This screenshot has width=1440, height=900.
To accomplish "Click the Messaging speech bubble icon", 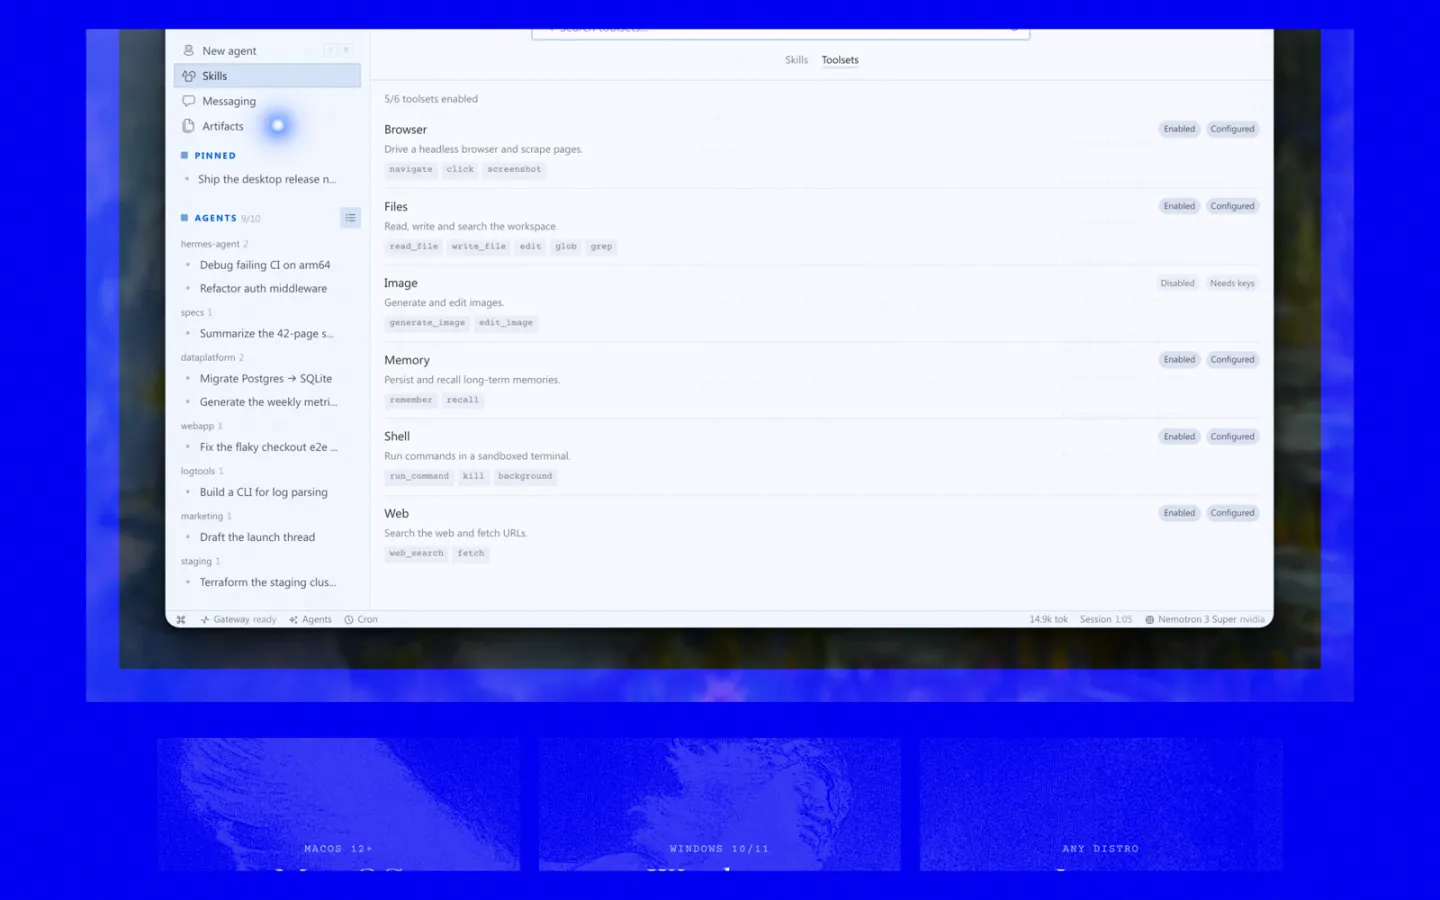I will coord(188,101).
